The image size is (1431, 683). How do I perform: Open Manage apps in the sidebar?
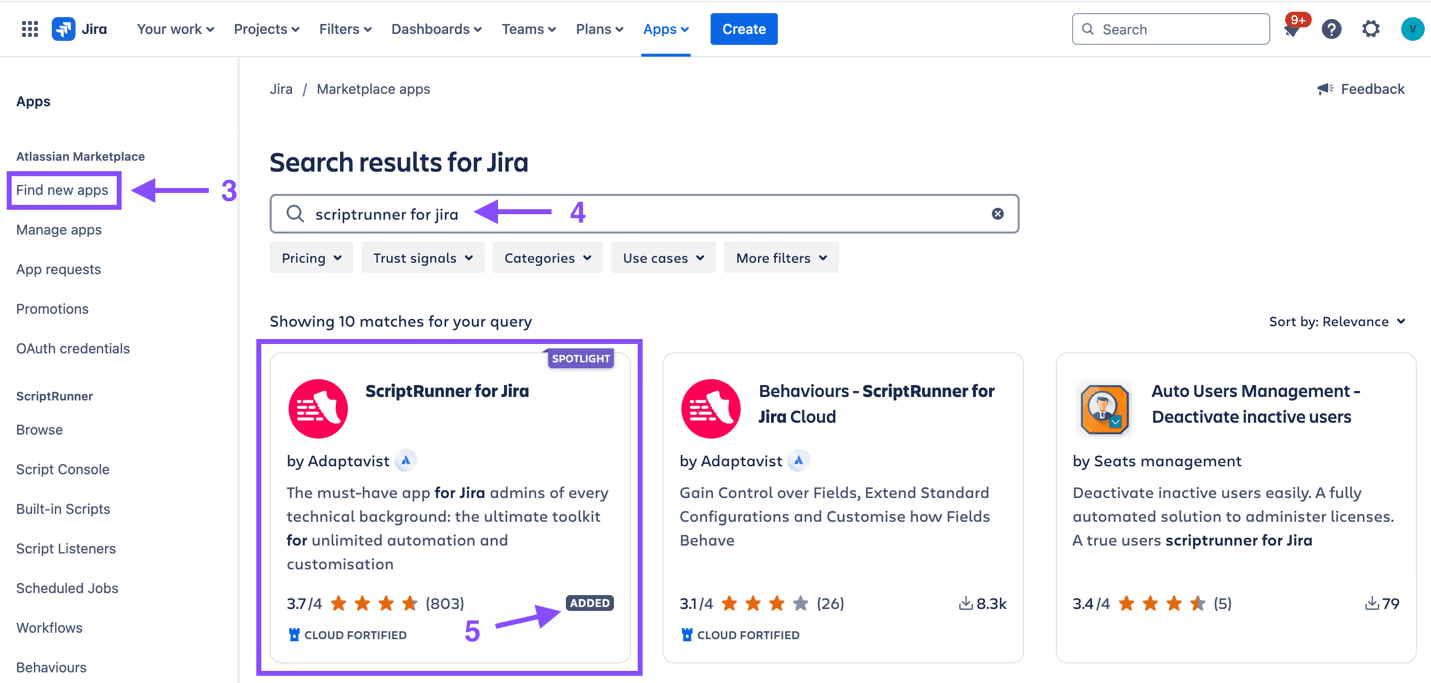58,229
